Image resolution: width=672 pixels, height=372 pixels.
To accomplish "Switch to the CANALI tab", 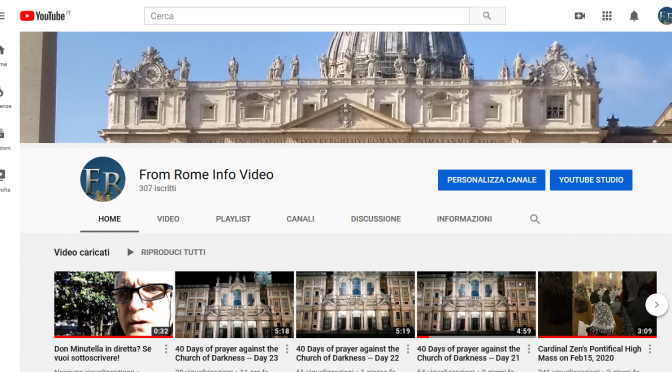I will pos(300,219).
